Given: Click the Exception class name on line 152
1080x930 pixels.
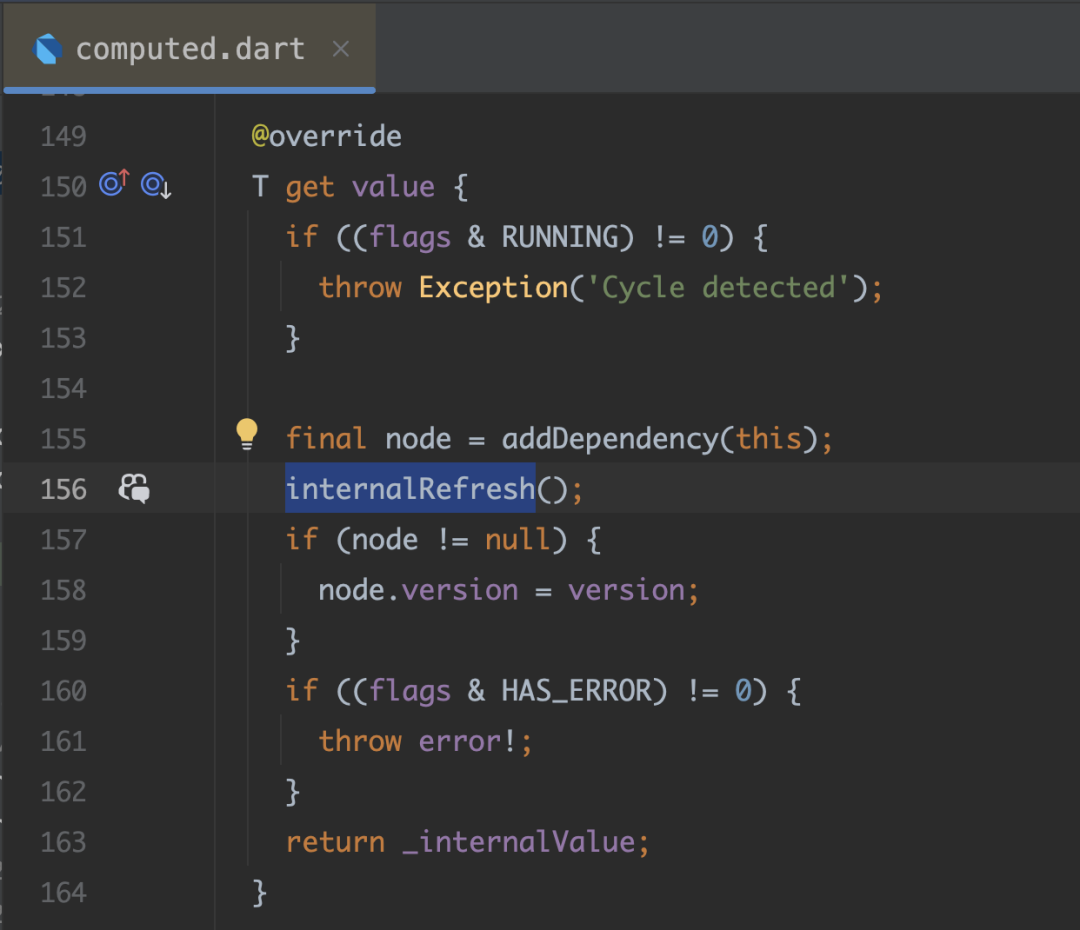Looking at the screenshot, I should pos(492,287).
